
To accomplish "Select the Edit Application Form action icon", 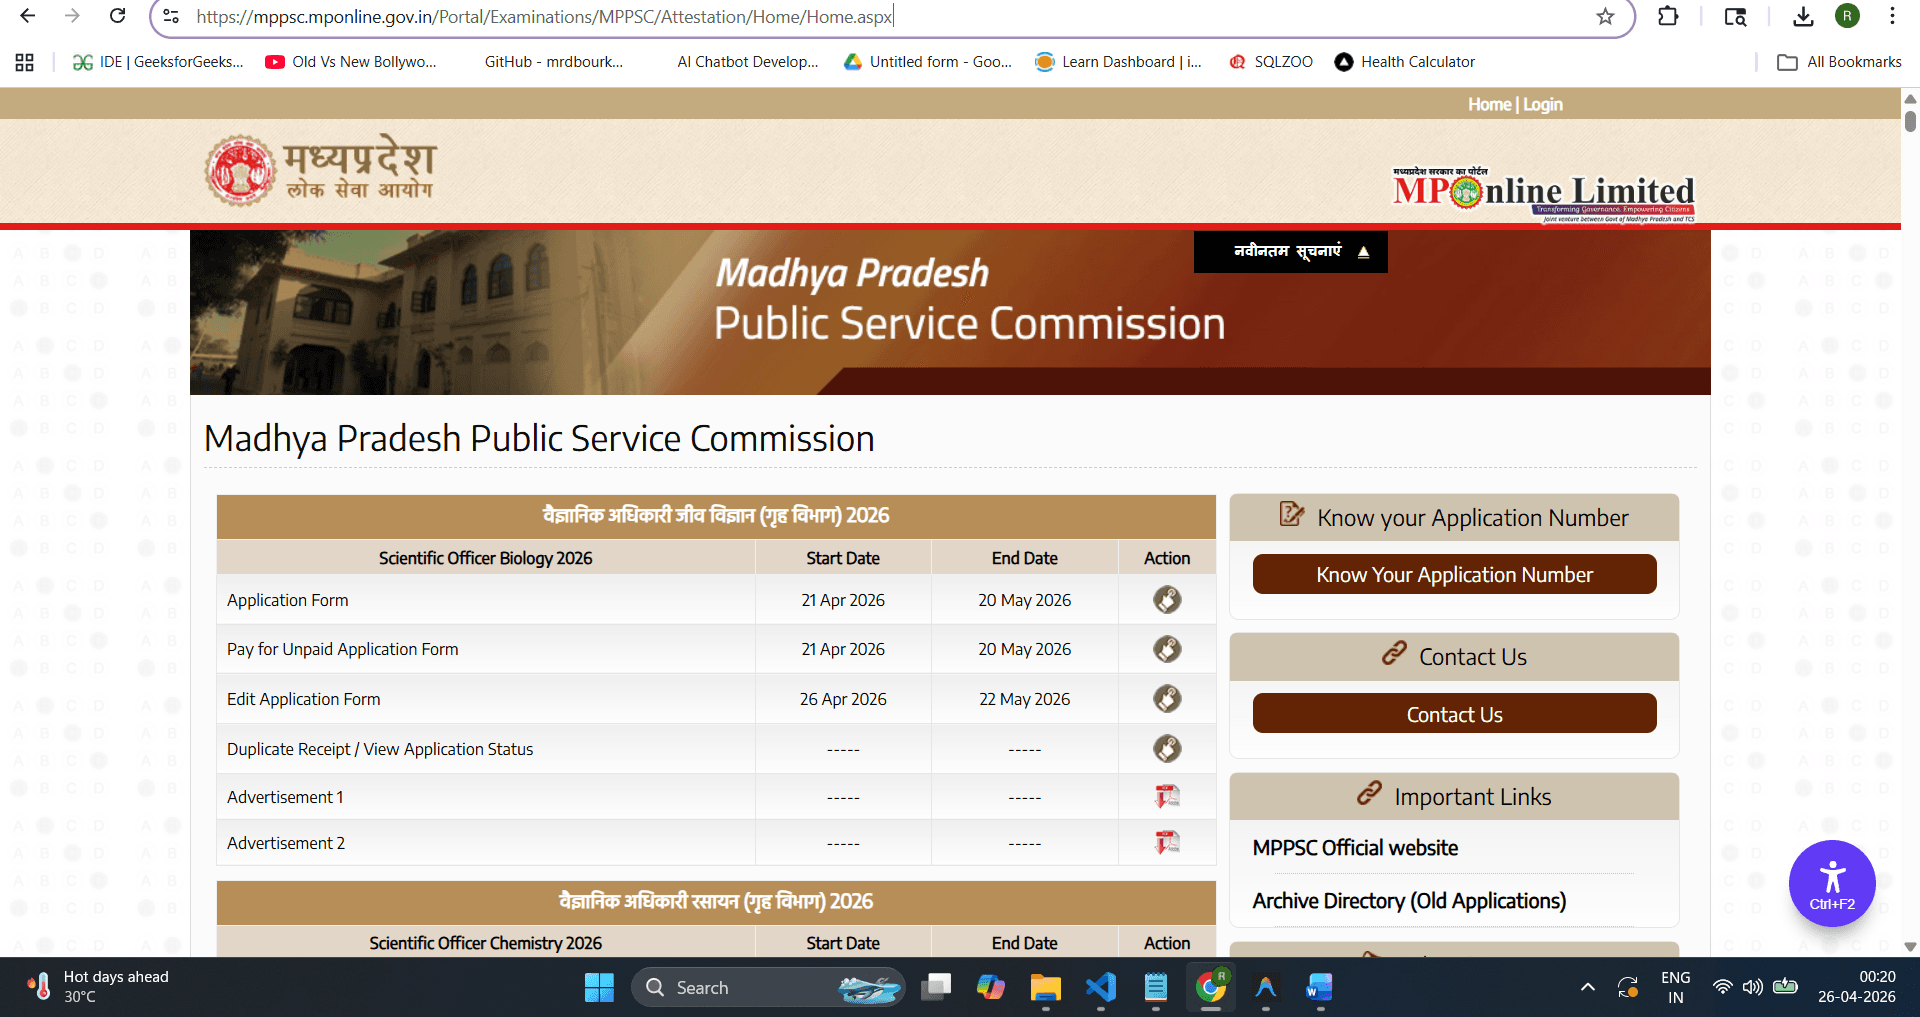I will (1167, 698).
